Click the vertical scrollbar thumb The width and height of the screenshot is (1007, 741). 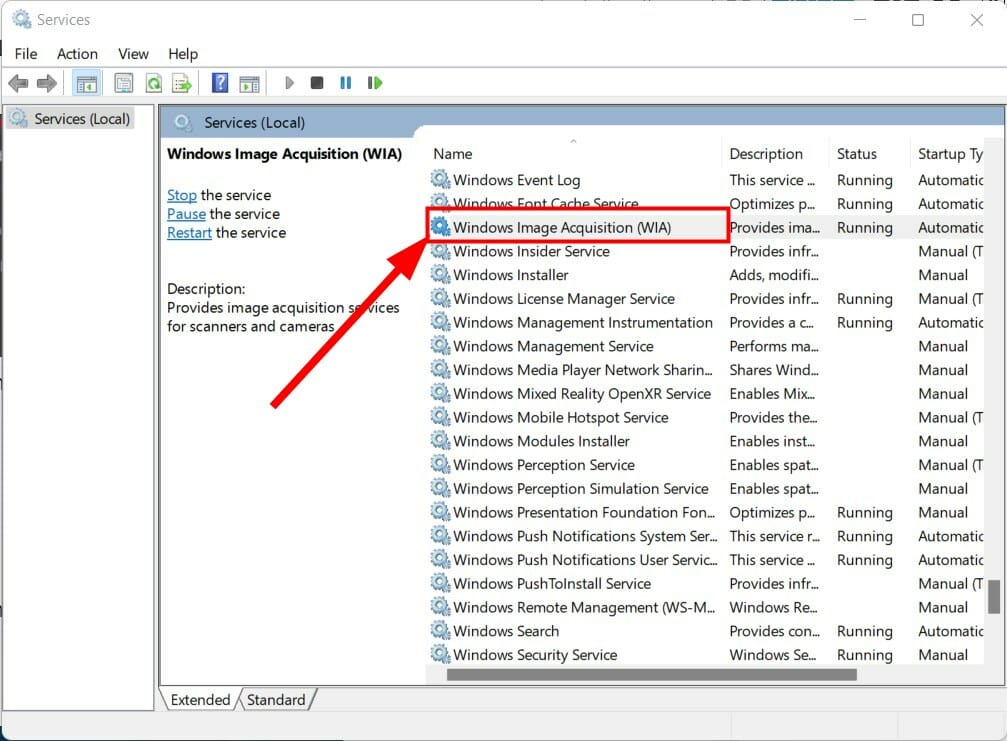pos(993,597)
